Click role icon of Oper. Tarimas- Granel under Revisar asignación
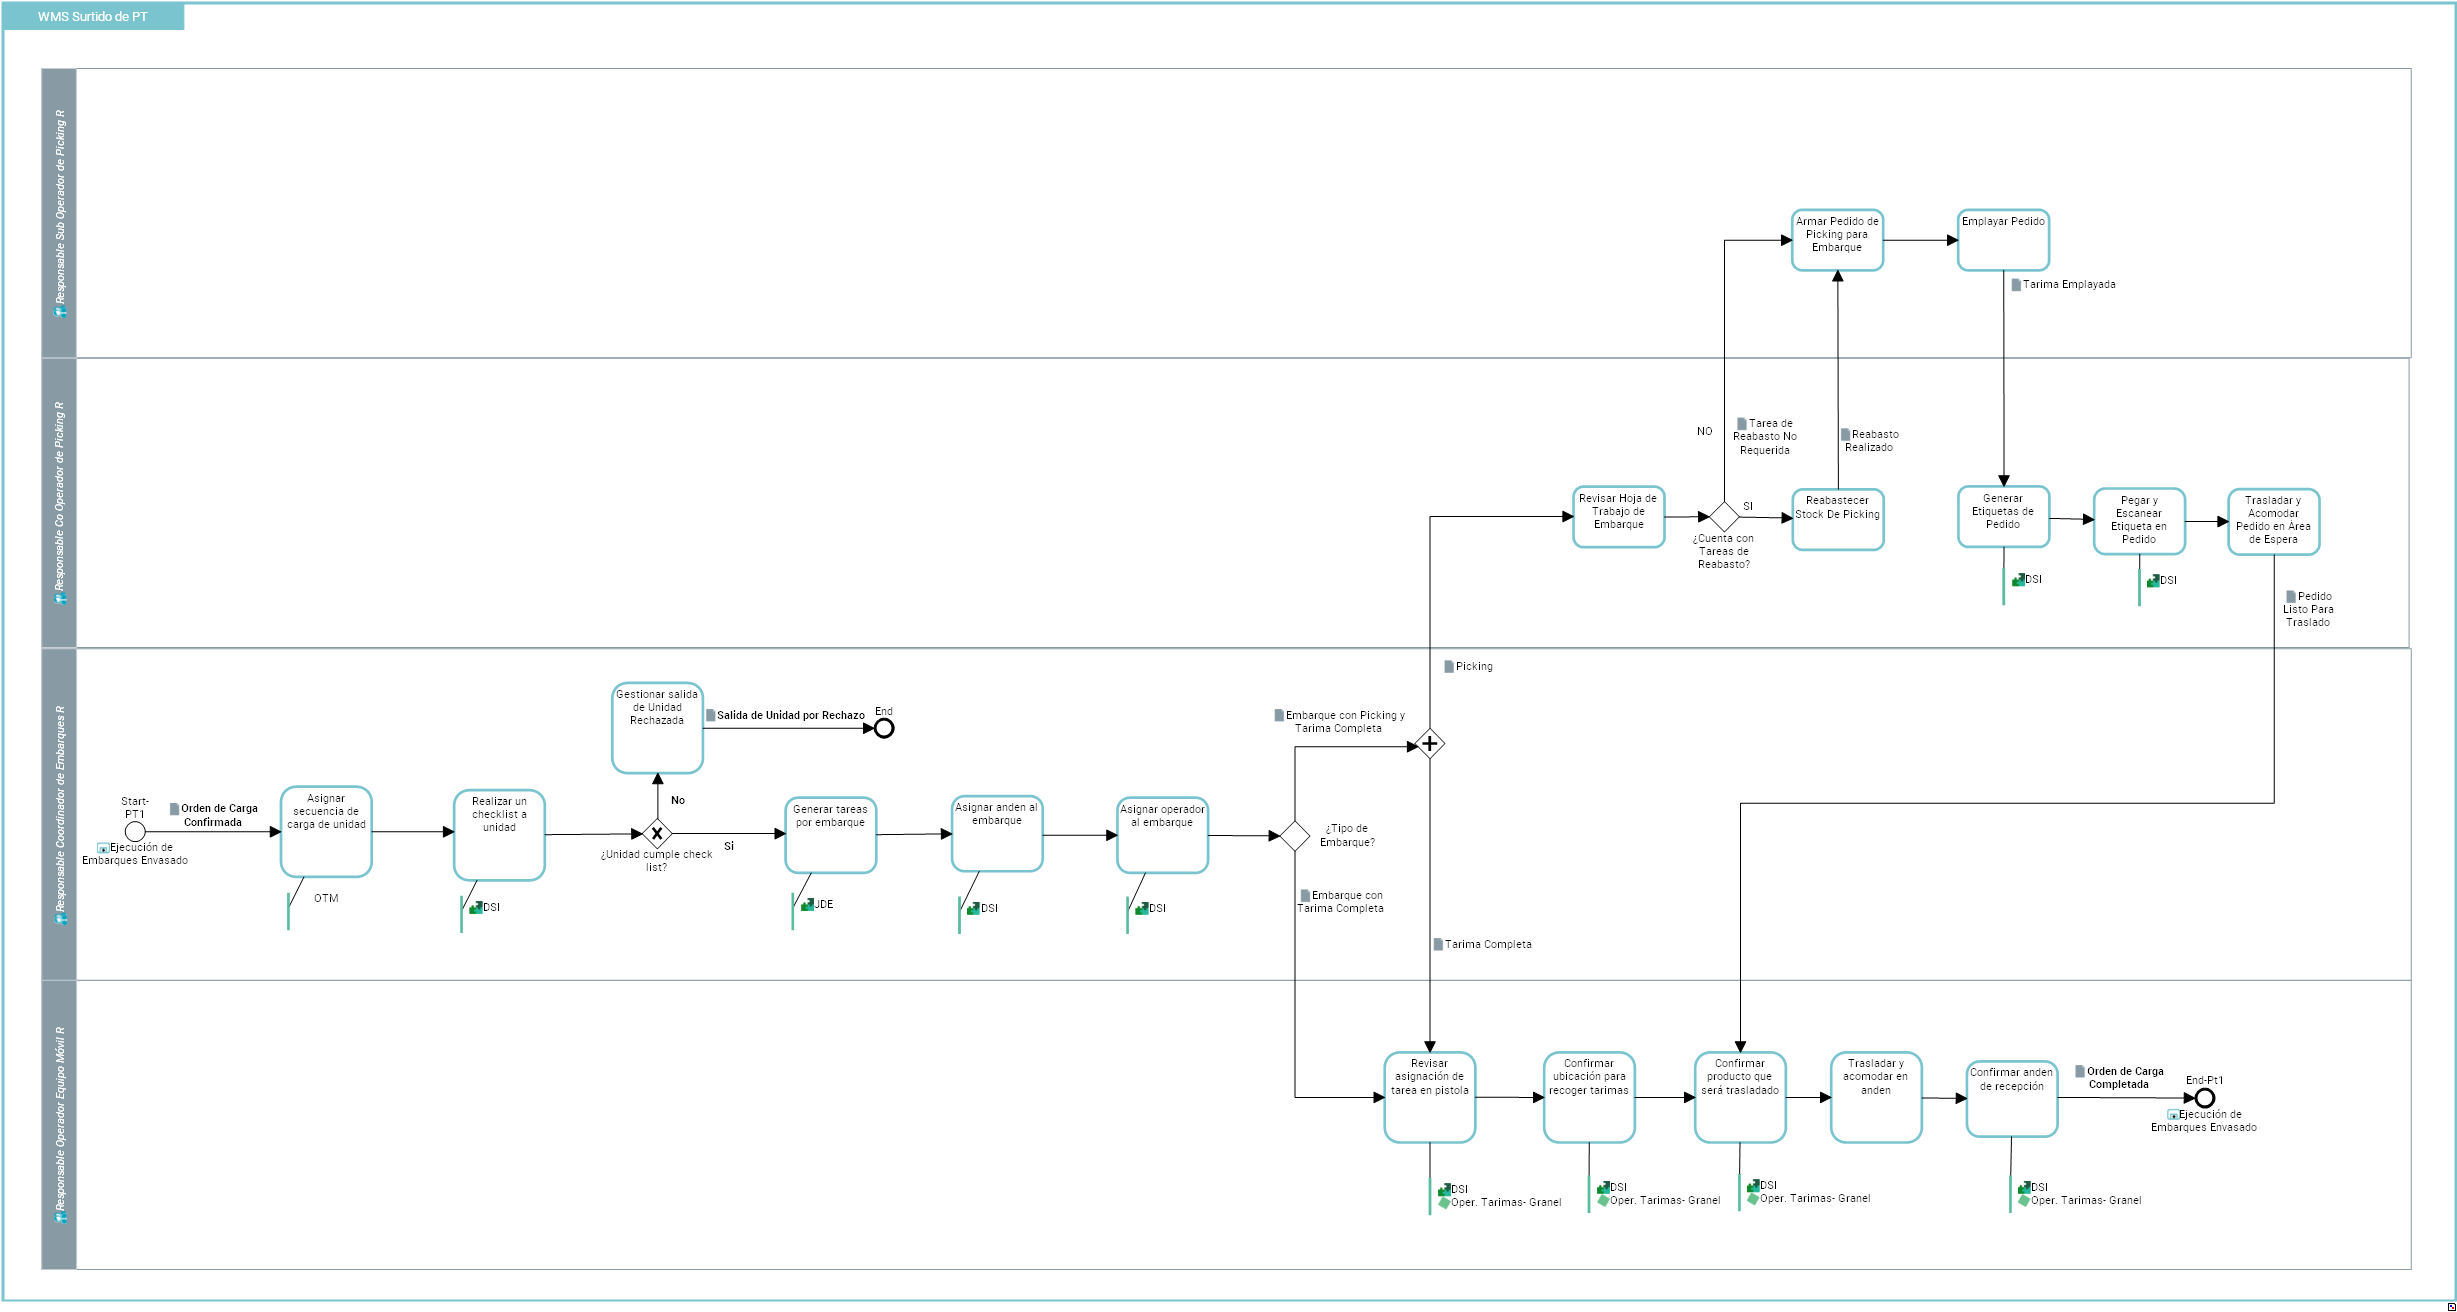2457x1312 pixels. coord(1444,1202)
